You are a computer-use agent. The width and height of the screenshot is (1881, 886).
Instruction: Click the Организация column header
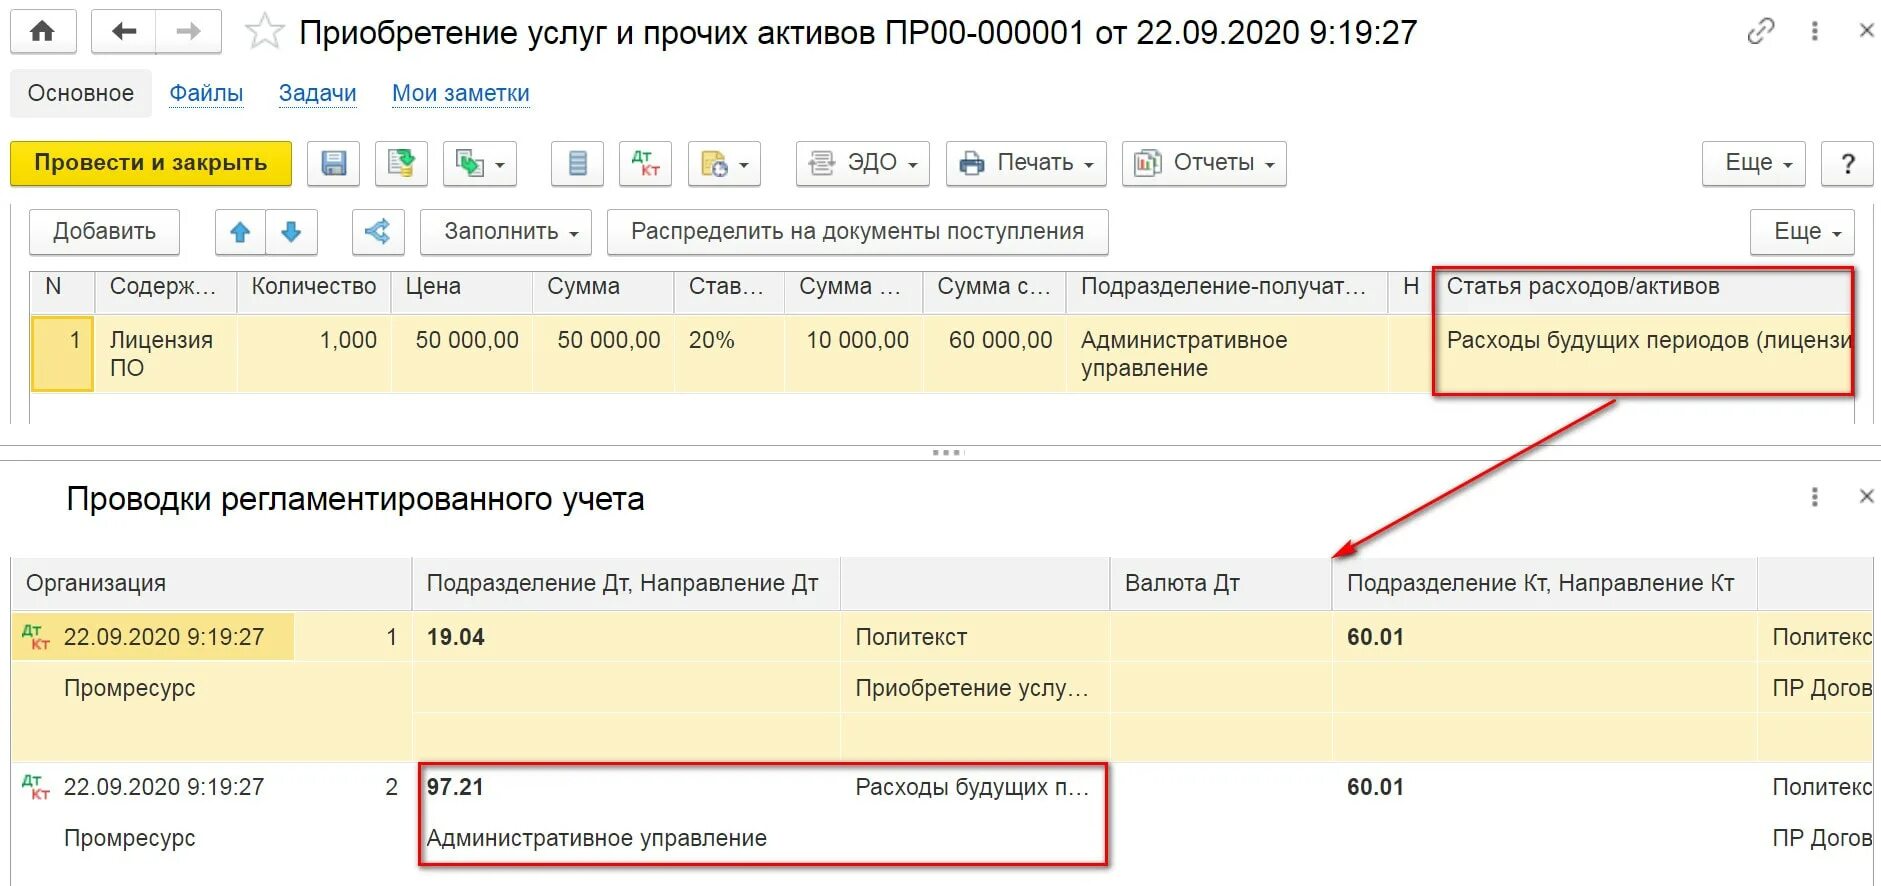(211, 584)
